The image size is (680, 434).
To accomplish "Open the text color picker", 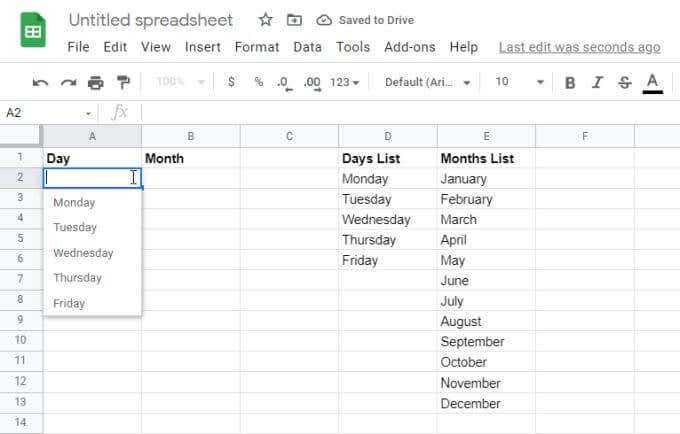I will [x=652, y=83].
